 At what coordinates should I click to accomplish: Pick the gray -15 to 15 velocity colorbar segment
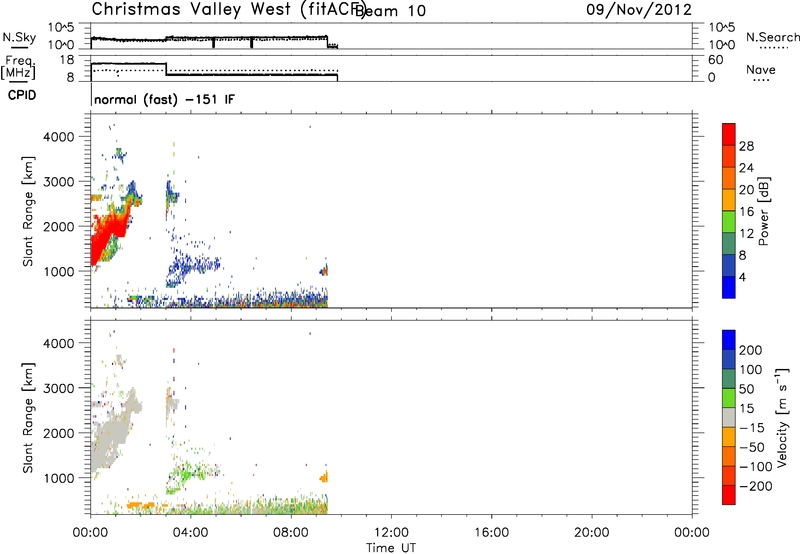729,417
